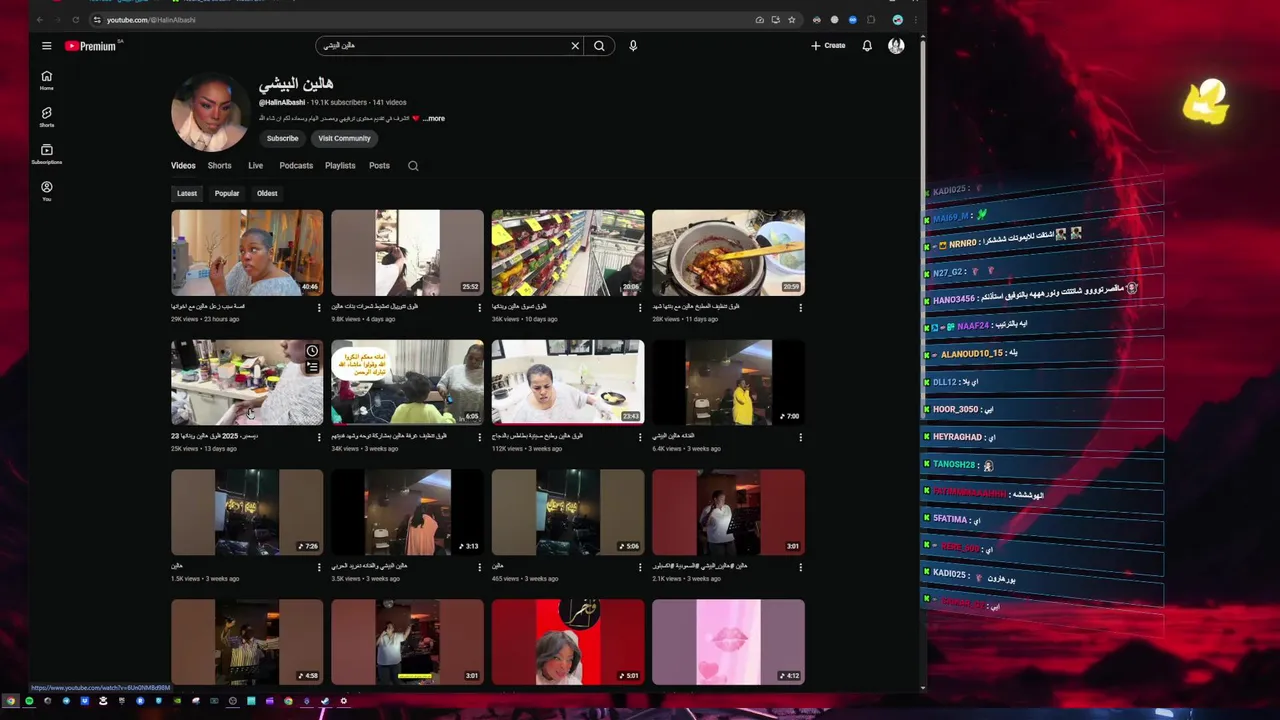Open options menu for the 25:52 video

pos(479,308)
